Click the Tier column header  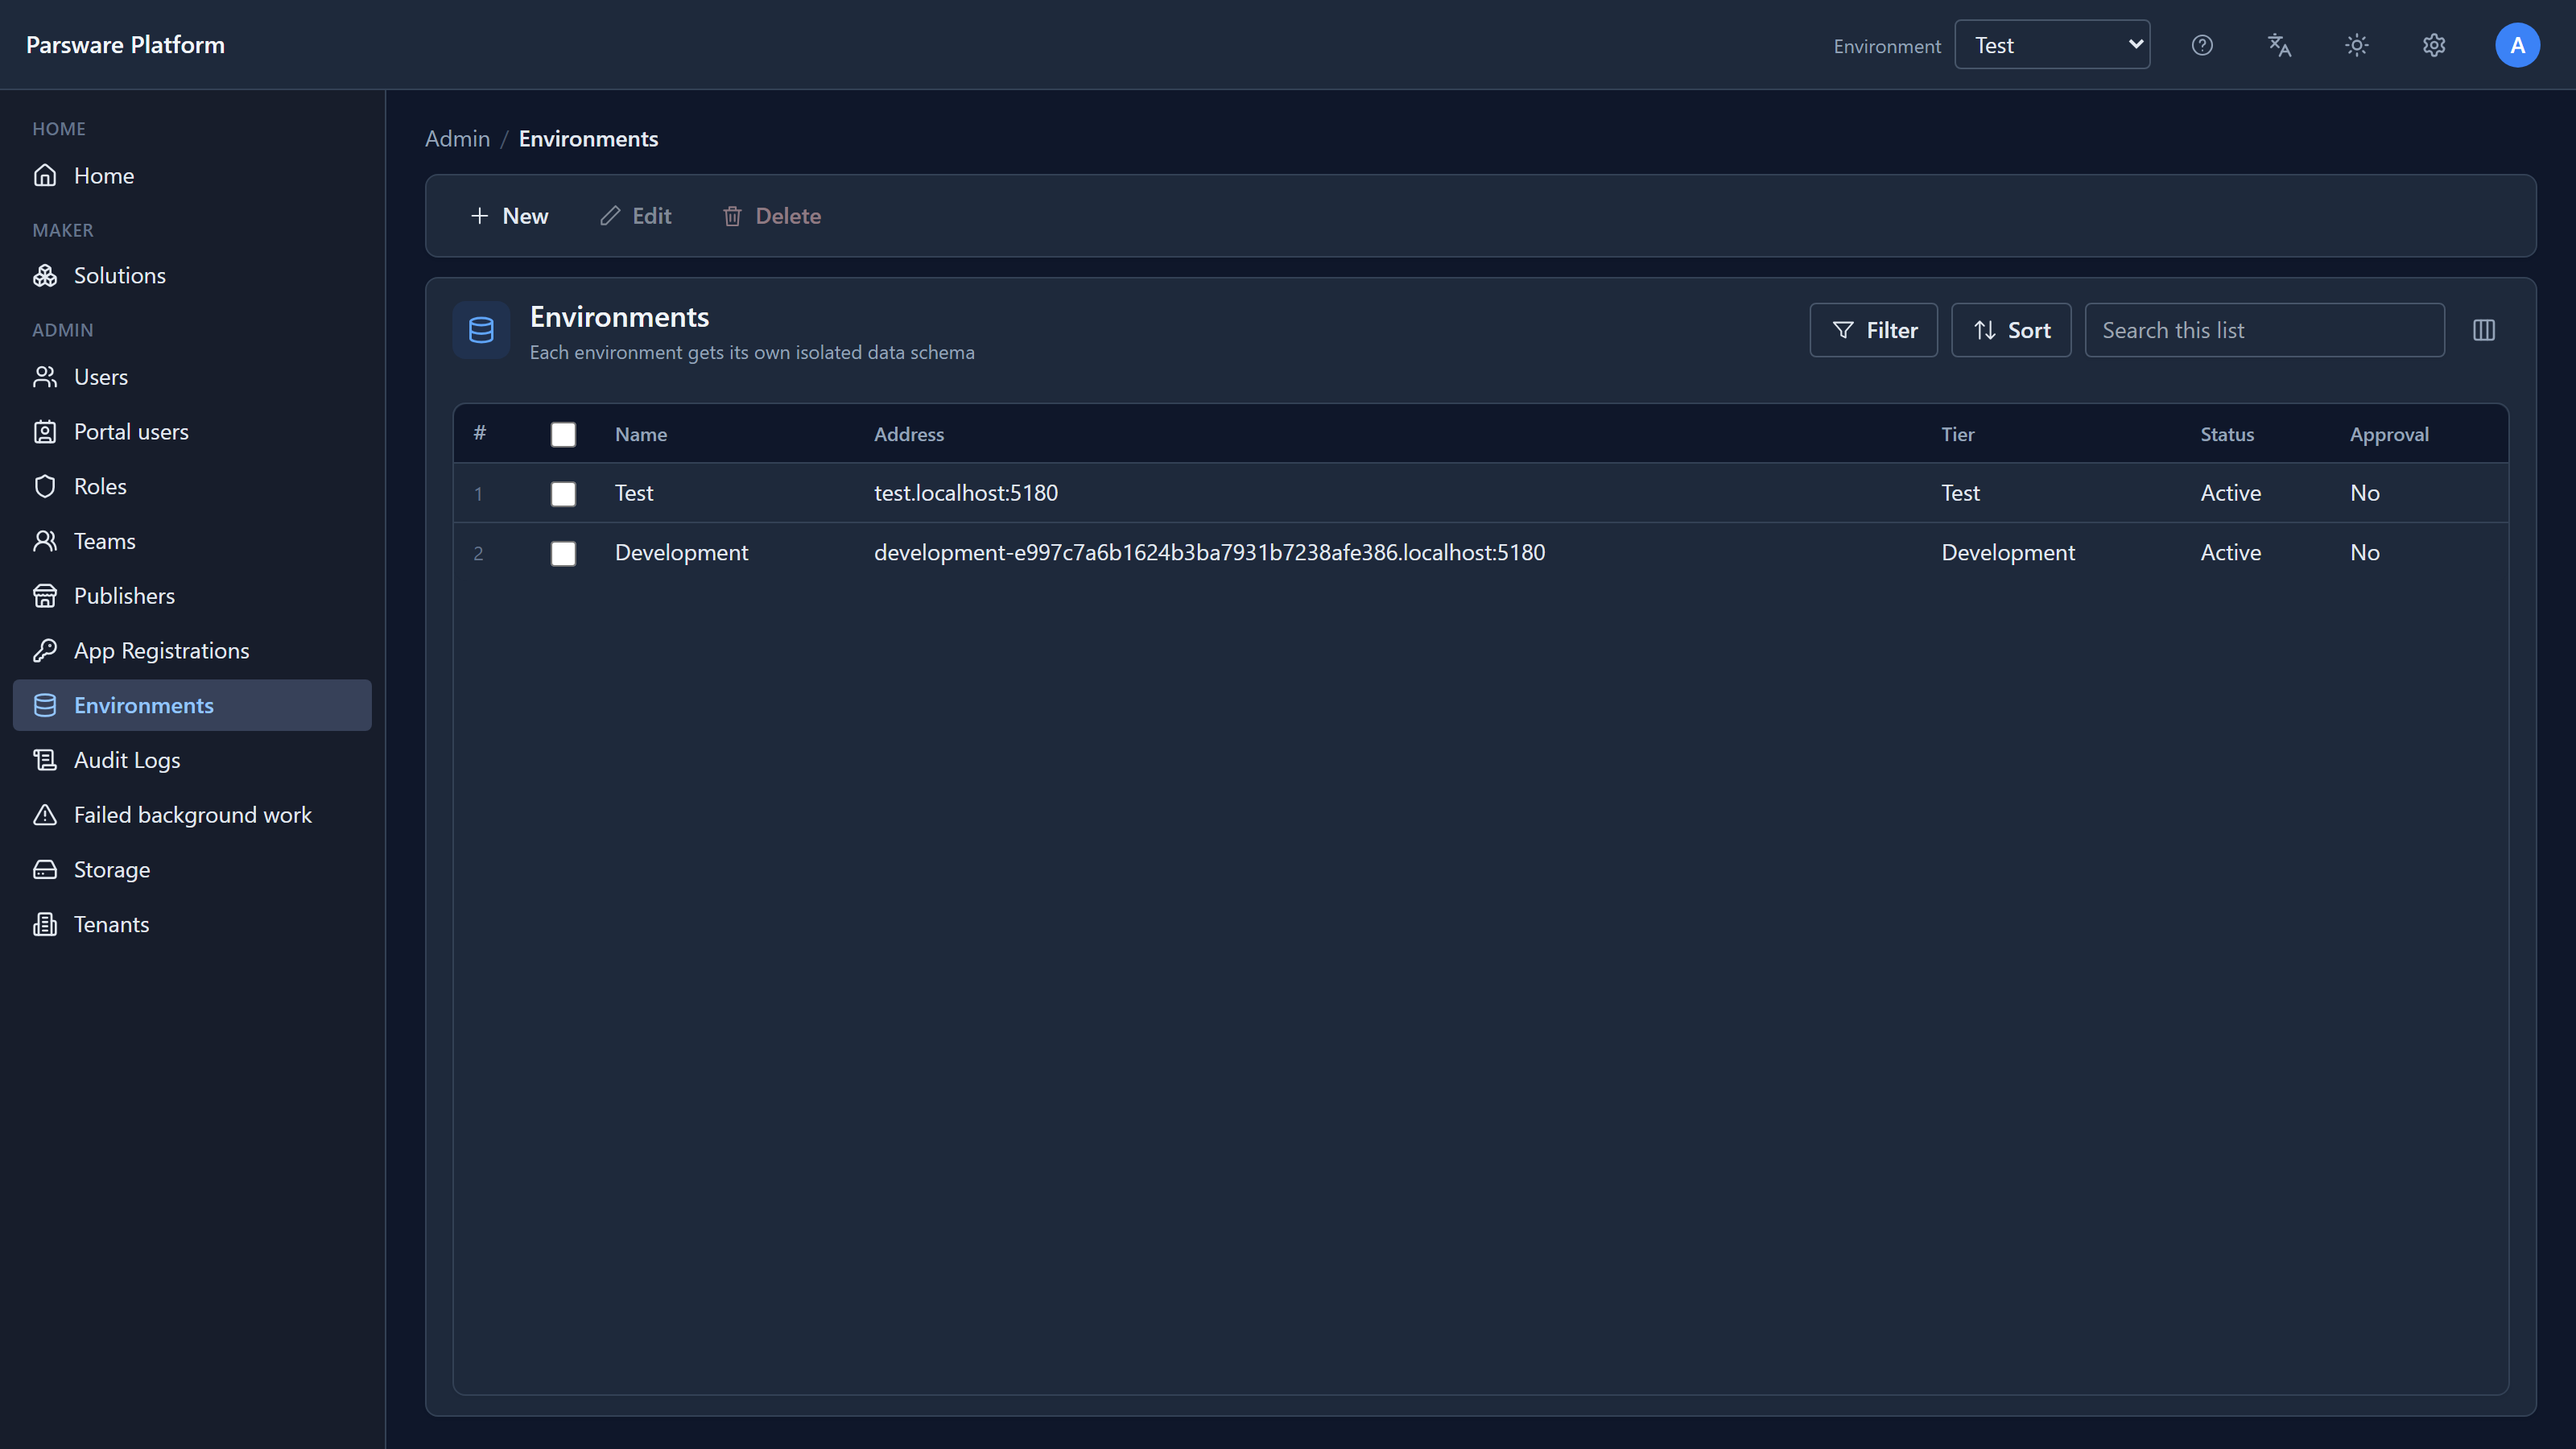pyautogui.click(x=1957, y=434)
